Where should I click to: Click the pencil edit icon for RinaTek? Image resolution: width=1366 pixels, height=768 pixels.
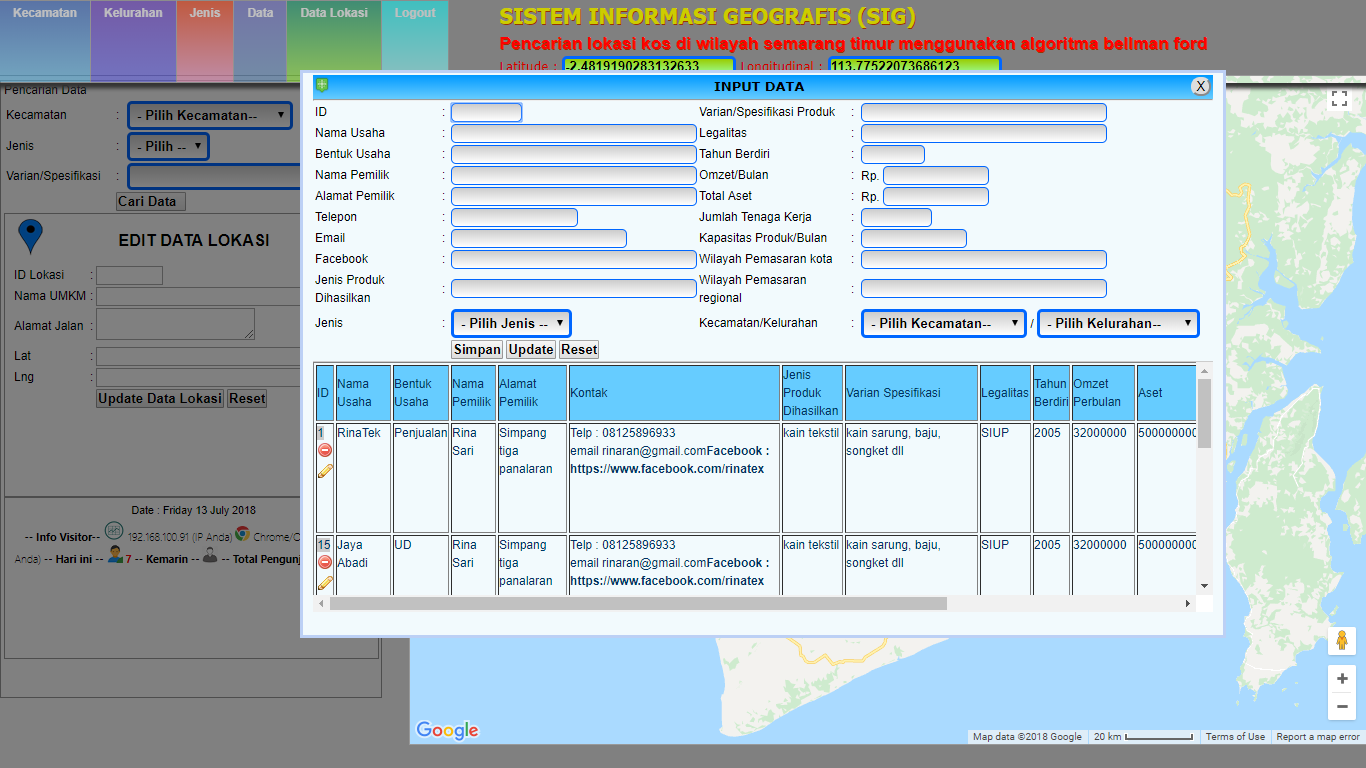tap(325, 470)
